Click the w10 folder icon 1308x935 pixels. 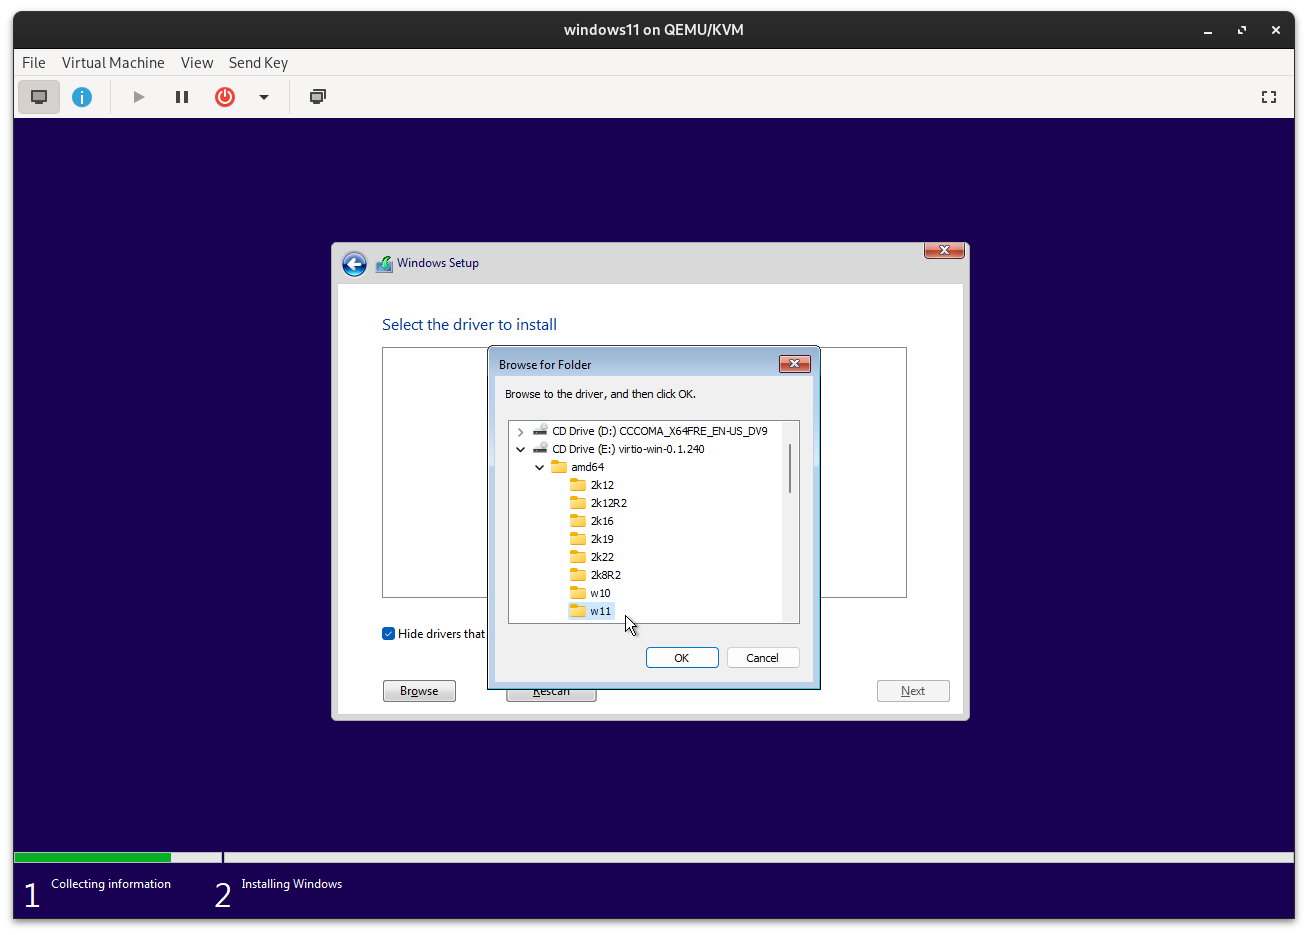(x=578, y=593)
